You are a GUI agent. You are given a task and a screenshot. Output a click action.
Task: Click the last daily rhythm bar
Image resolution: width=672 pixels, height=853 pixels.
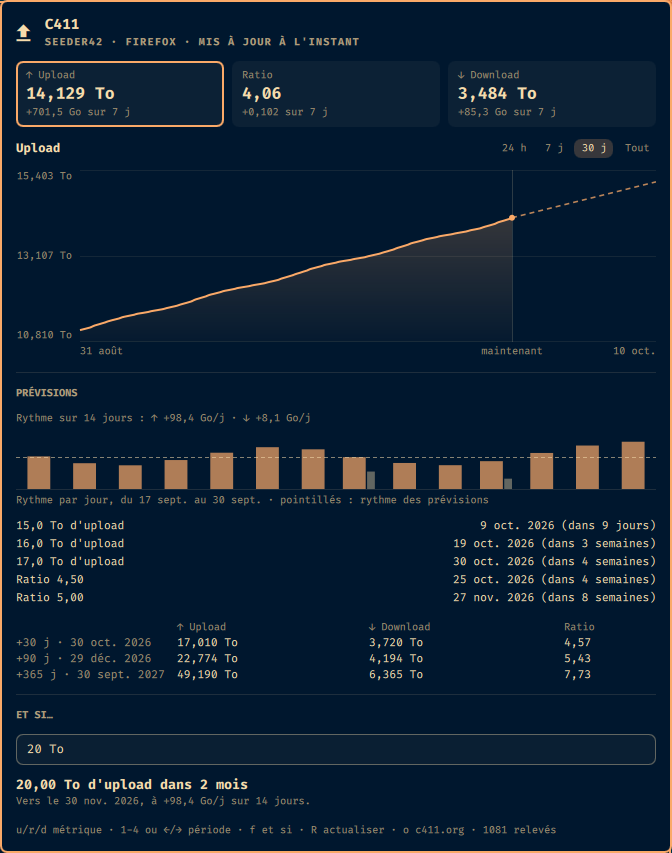tap(633, 465)
